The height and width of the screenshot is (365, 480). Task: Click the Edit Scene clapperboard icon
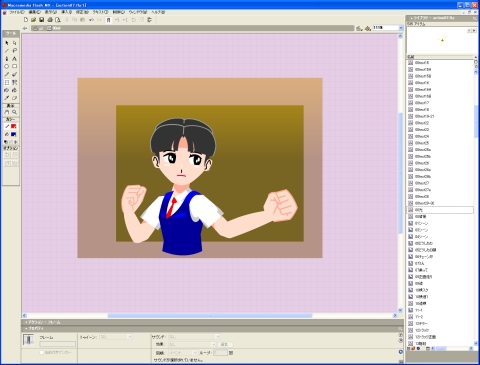pos(359,29)
